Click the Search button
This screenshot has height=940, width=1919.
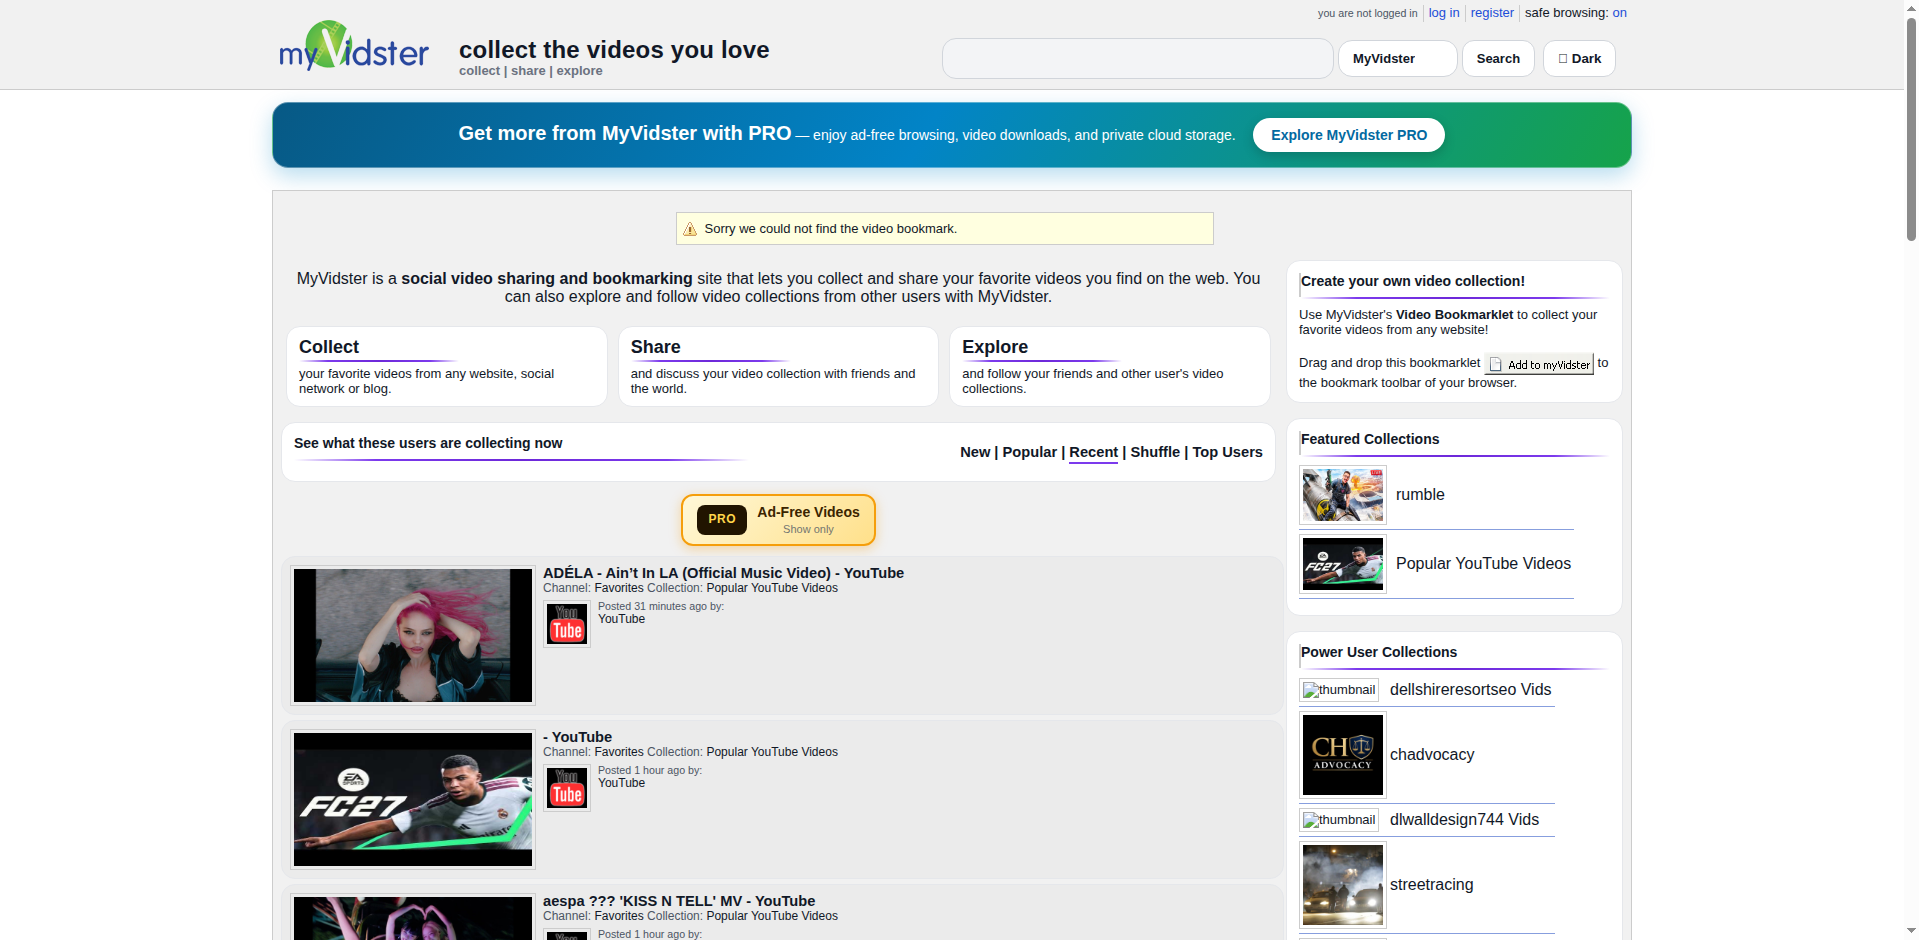[1498, 59]
